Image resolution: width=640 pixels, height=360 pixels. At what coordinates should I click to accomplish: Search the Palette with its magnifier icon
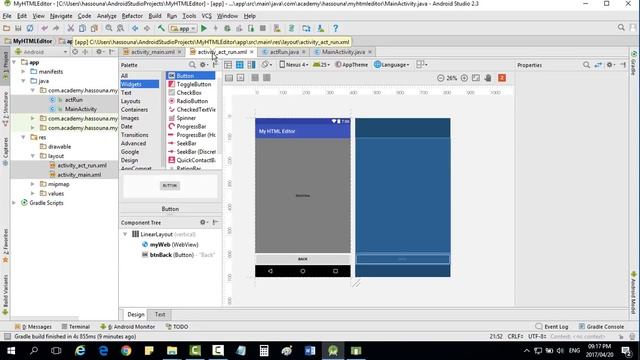pos(192,65)
